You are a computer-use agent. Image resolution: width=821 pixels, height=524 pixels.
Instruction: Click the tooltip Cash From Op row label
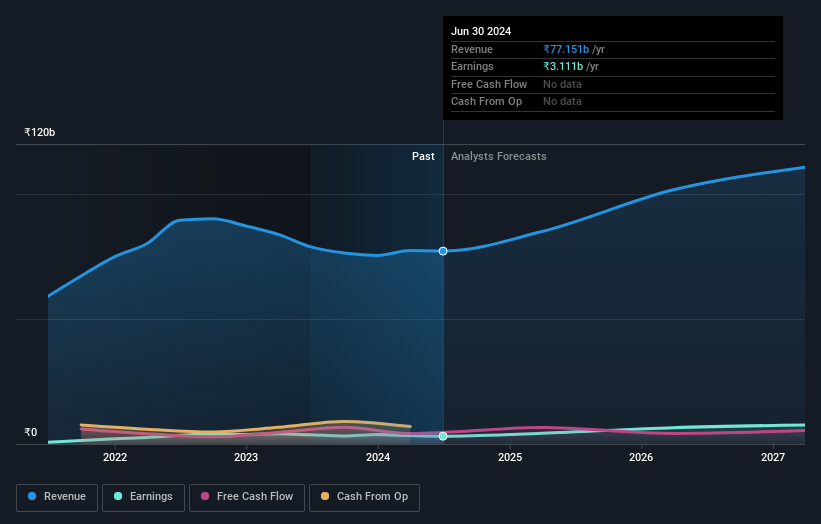tap(486, 102)
